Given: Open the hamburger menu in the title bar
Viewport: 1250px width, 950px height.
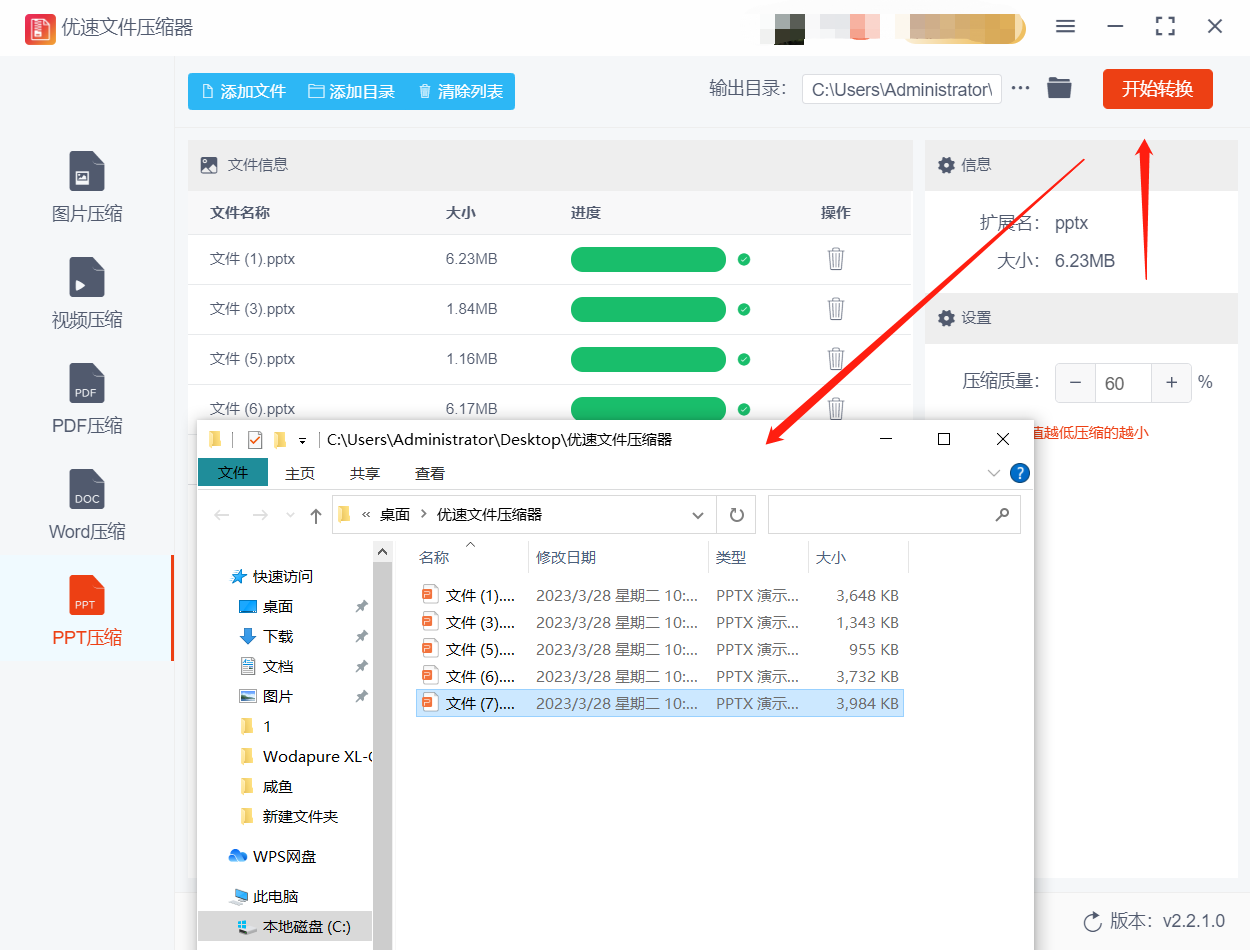Looking at the screenshot, I should coord(1065,27).
